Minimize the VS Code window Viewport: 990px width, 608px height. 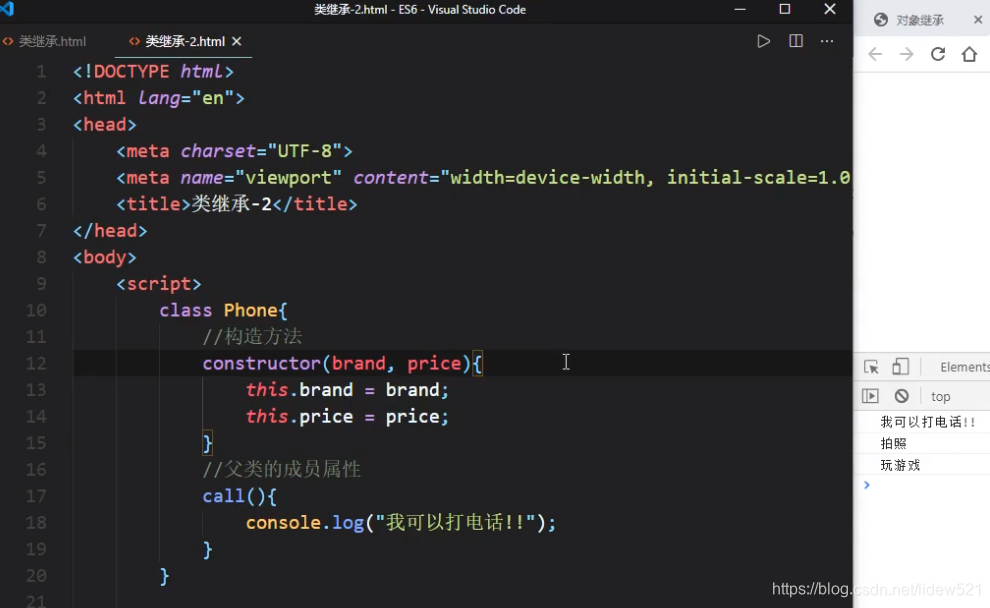click(x=740, y=9)
